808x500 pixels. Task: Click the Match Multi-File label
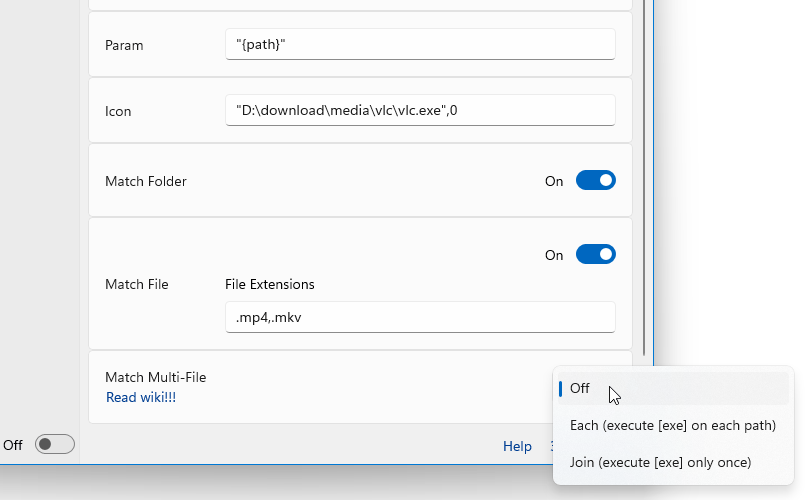click(156, 377)
